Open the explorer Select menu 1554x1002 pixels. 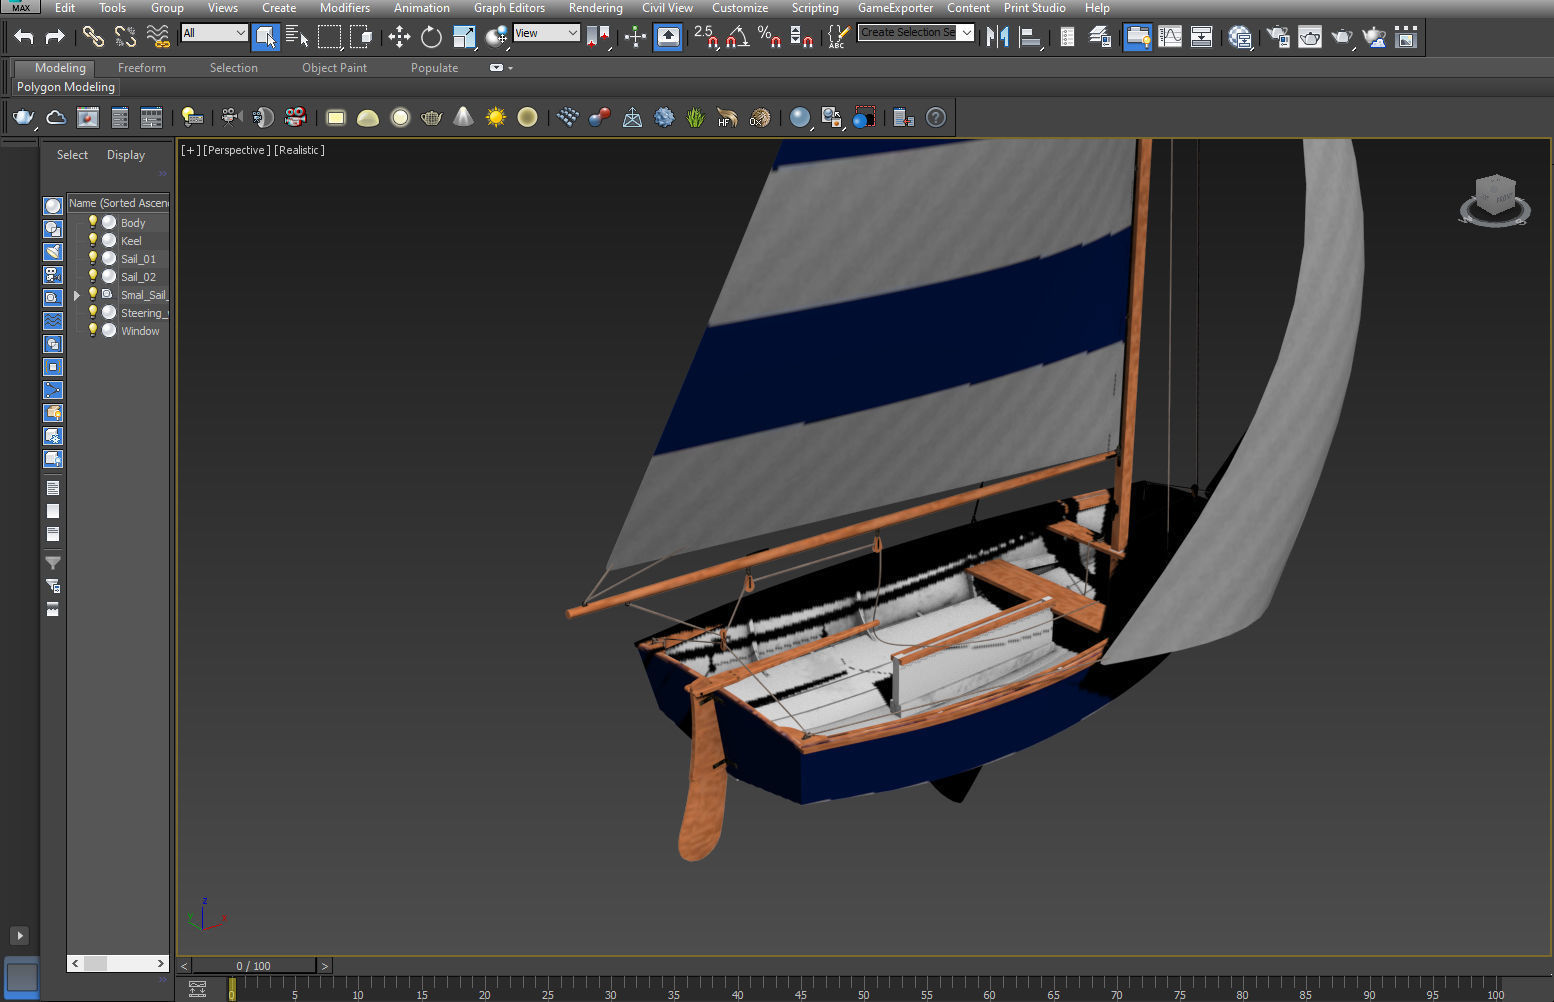click(72, 155)
